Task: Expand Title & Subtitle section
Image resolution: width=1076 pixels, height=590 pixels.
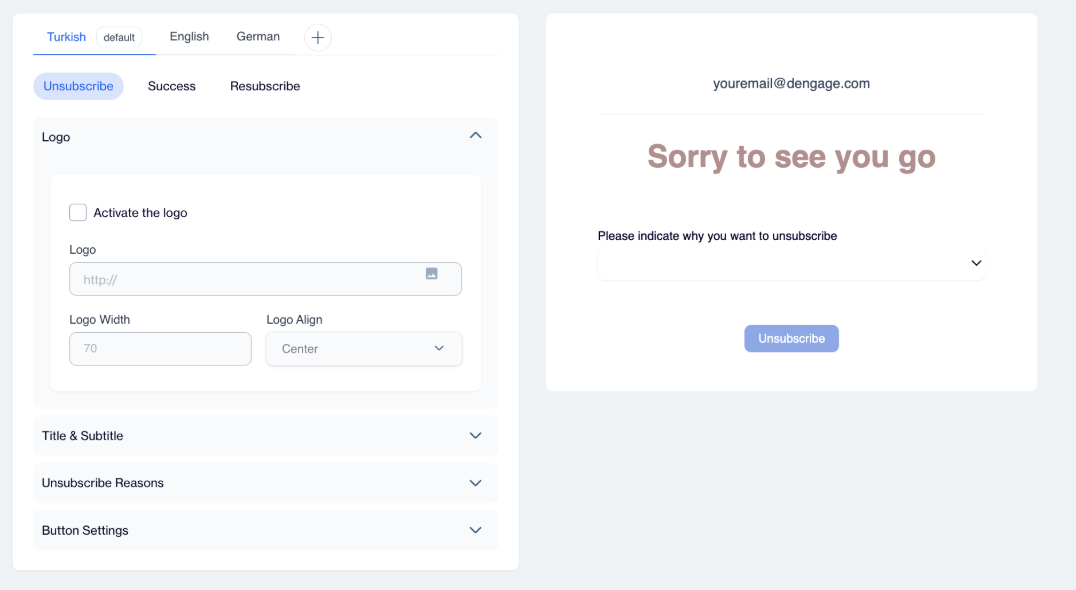Action: (x=266, y=436)
